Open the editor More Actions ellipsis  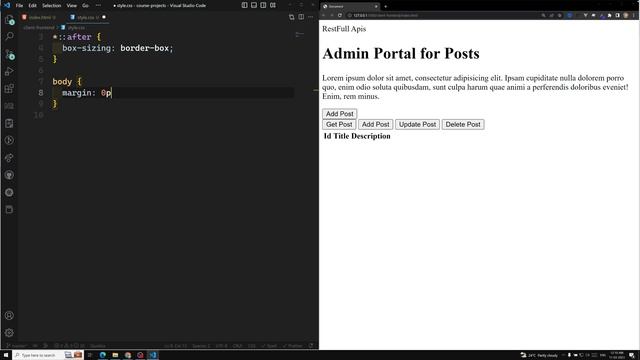click(311, 17)
